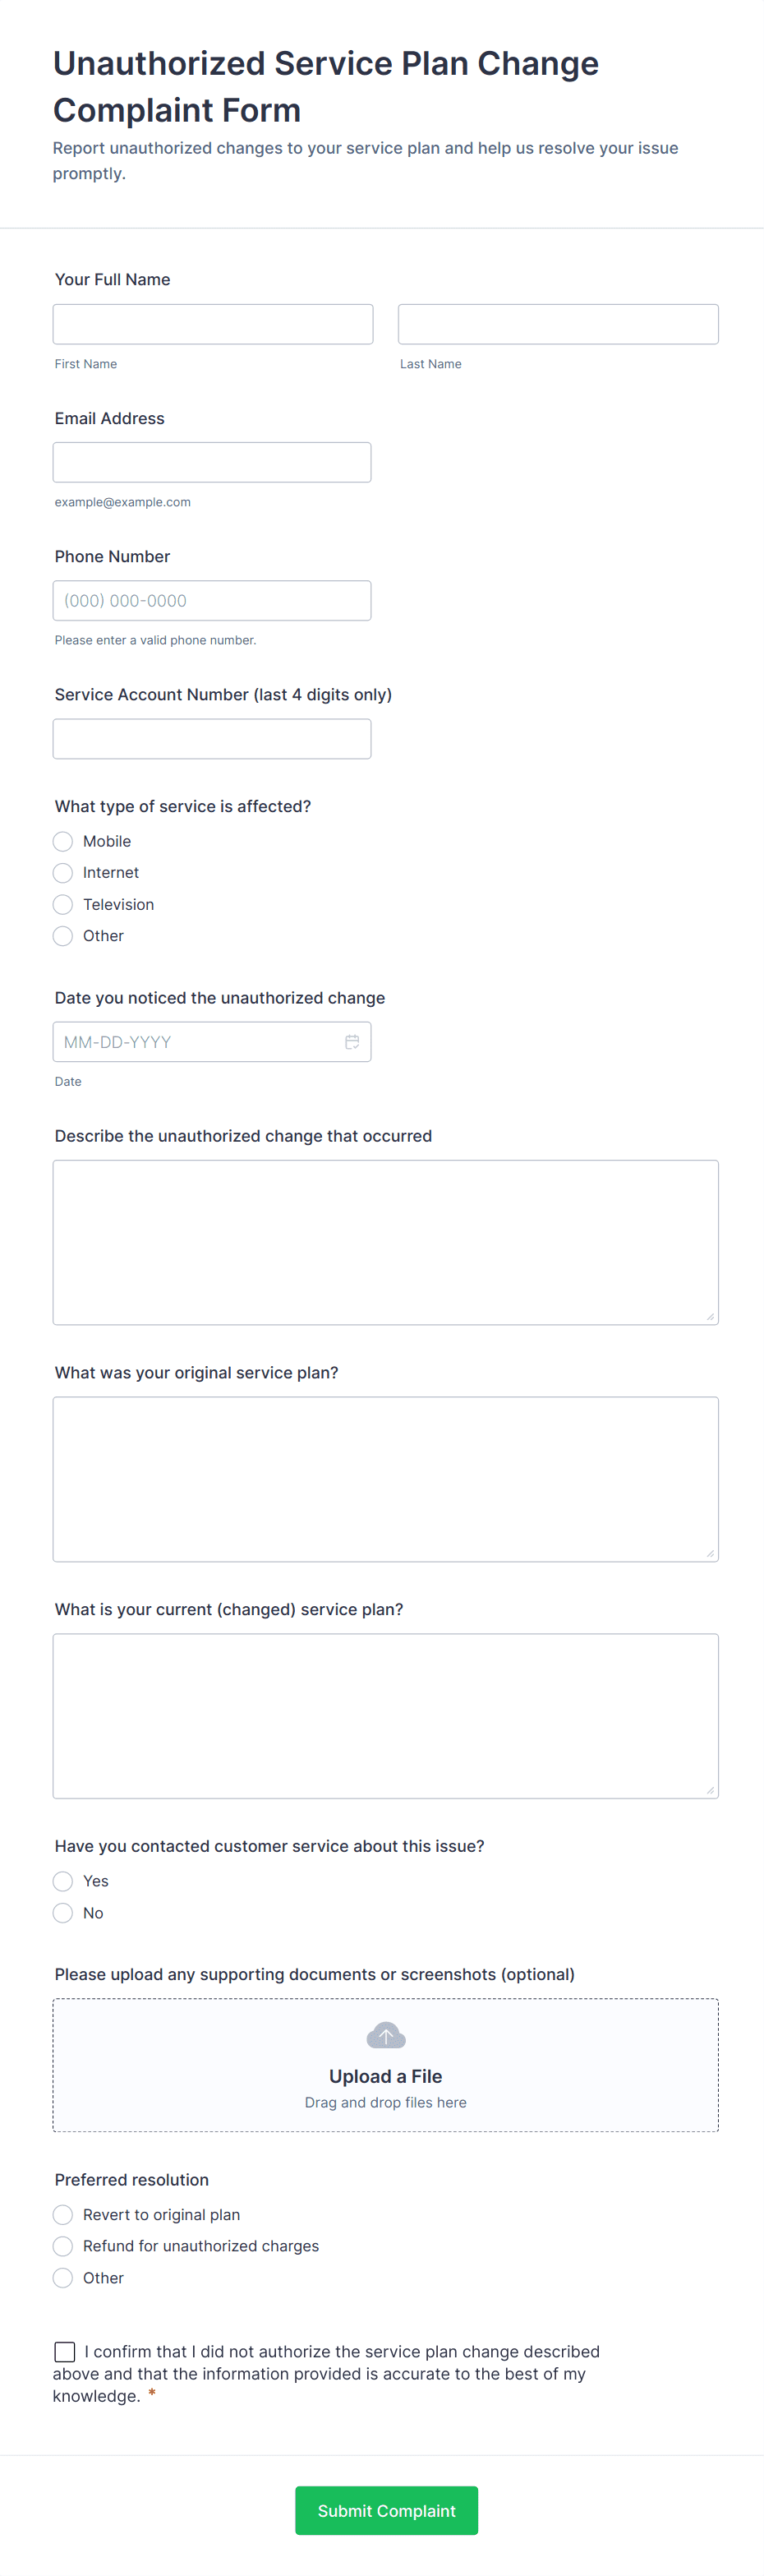Viewport: 764px width, 2576px height.
Task: Choose Refund for unauthorized charges
Action: point(63,2246)
